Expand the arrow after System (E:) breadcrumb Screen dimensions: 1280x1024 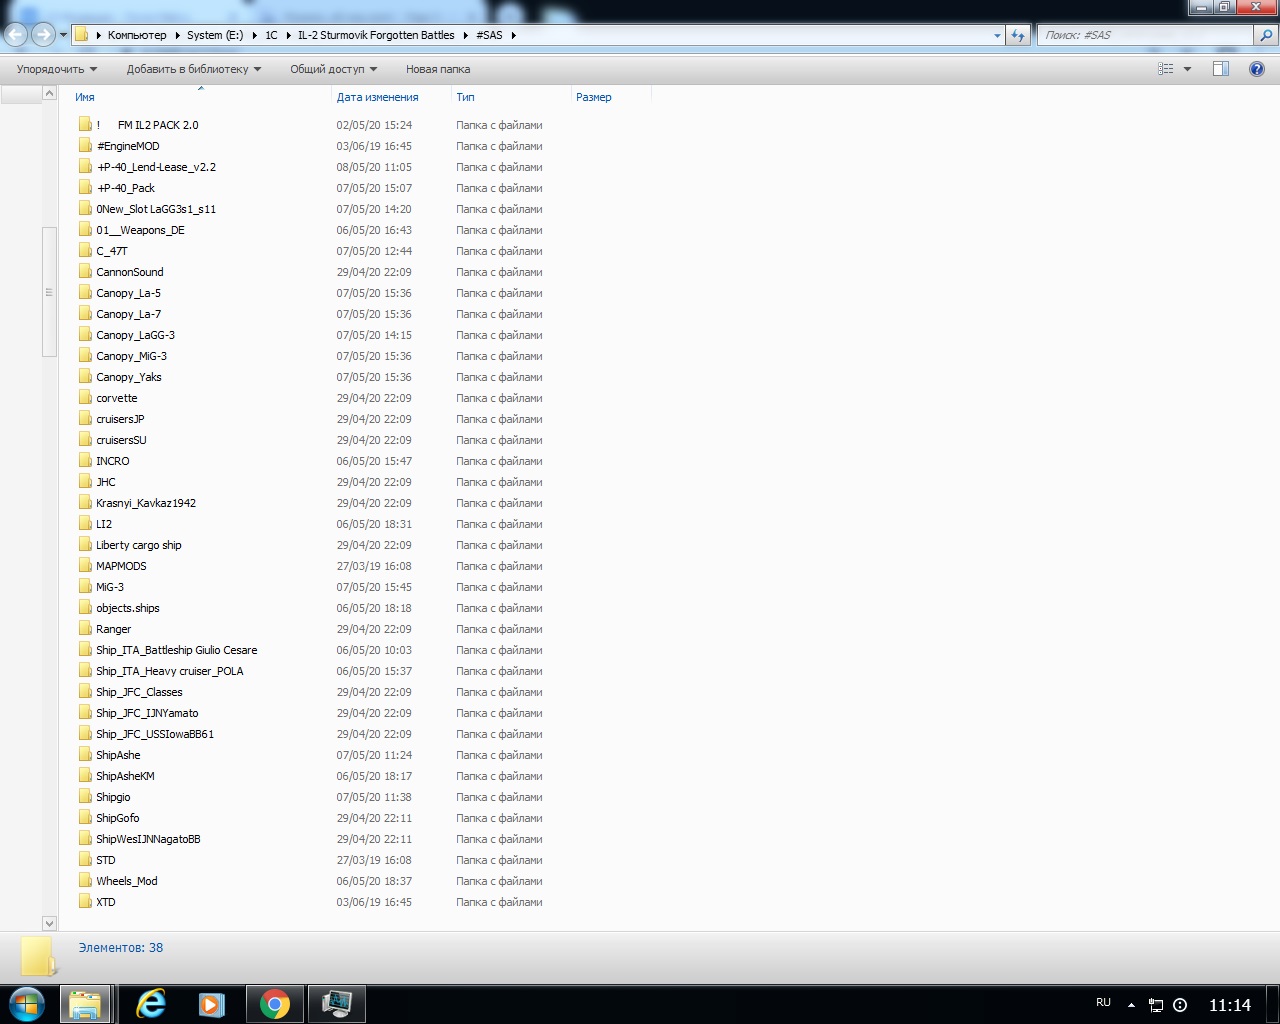[254, 35]
